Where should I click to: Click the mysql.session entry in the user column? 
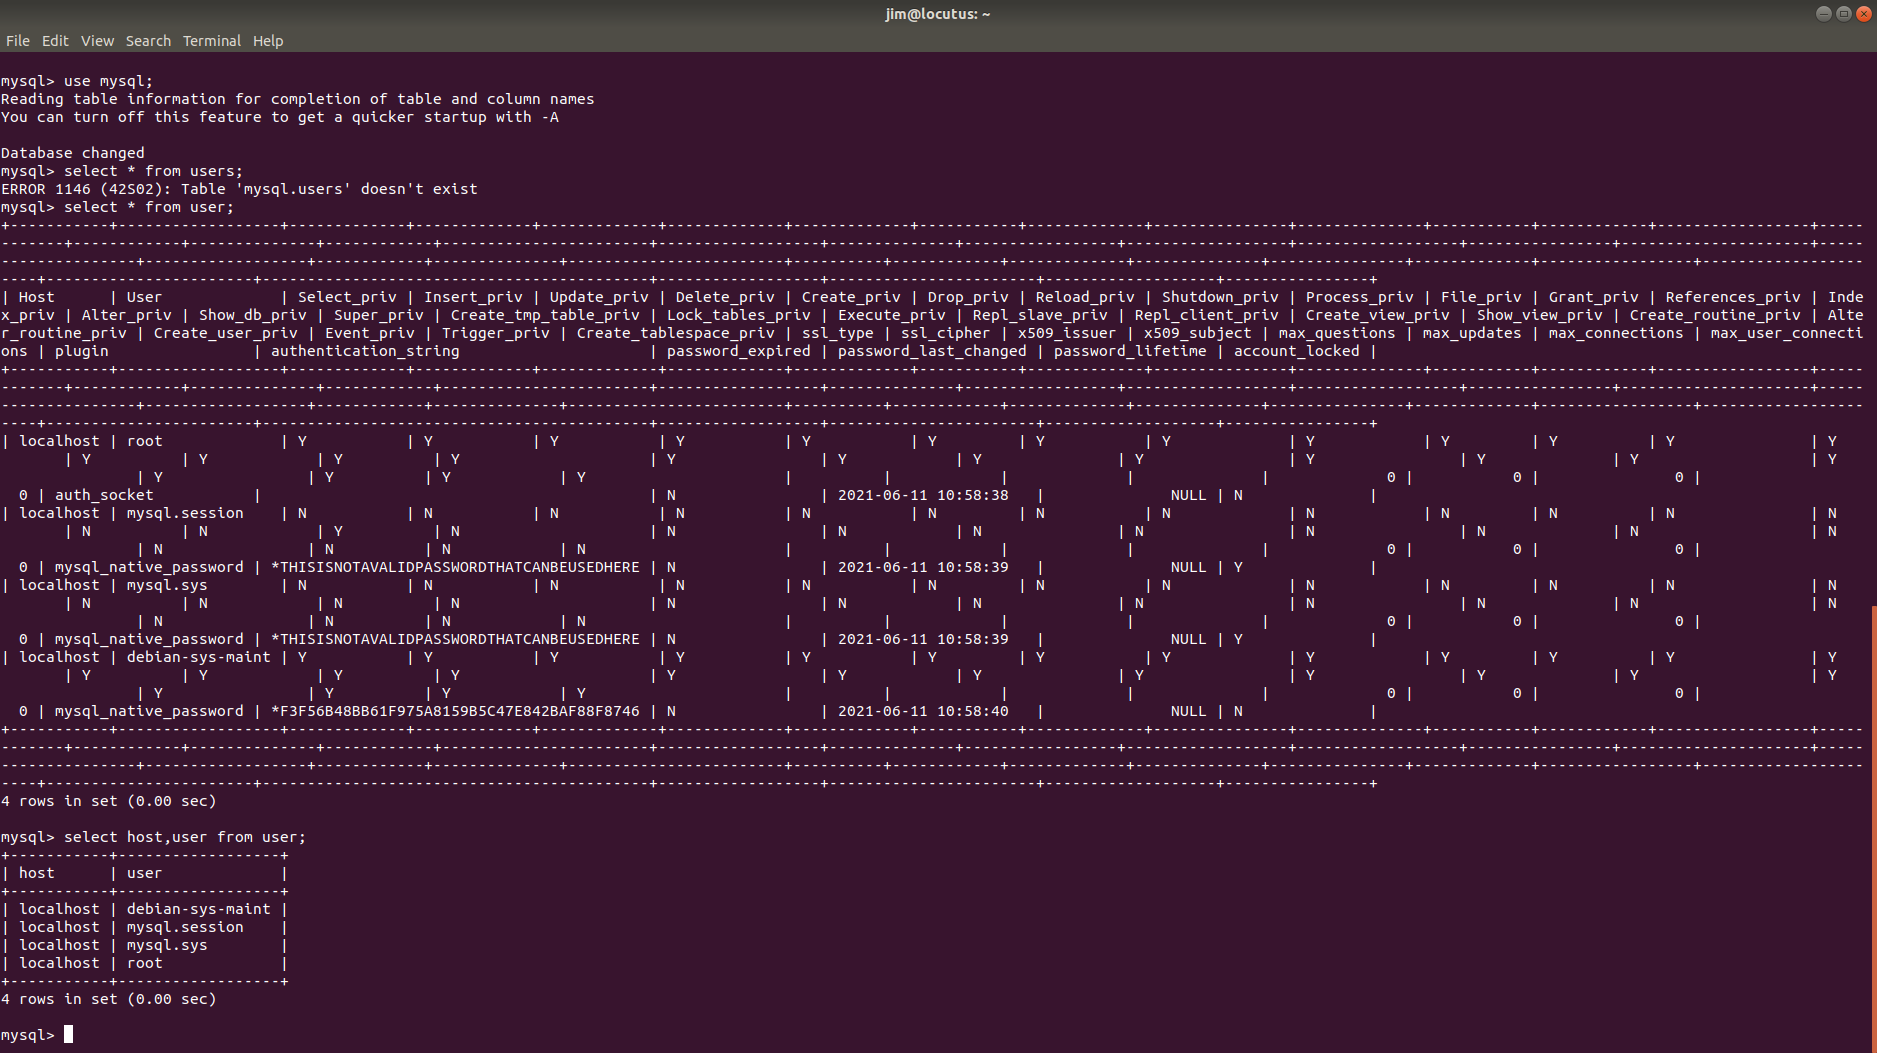point(184,926)
